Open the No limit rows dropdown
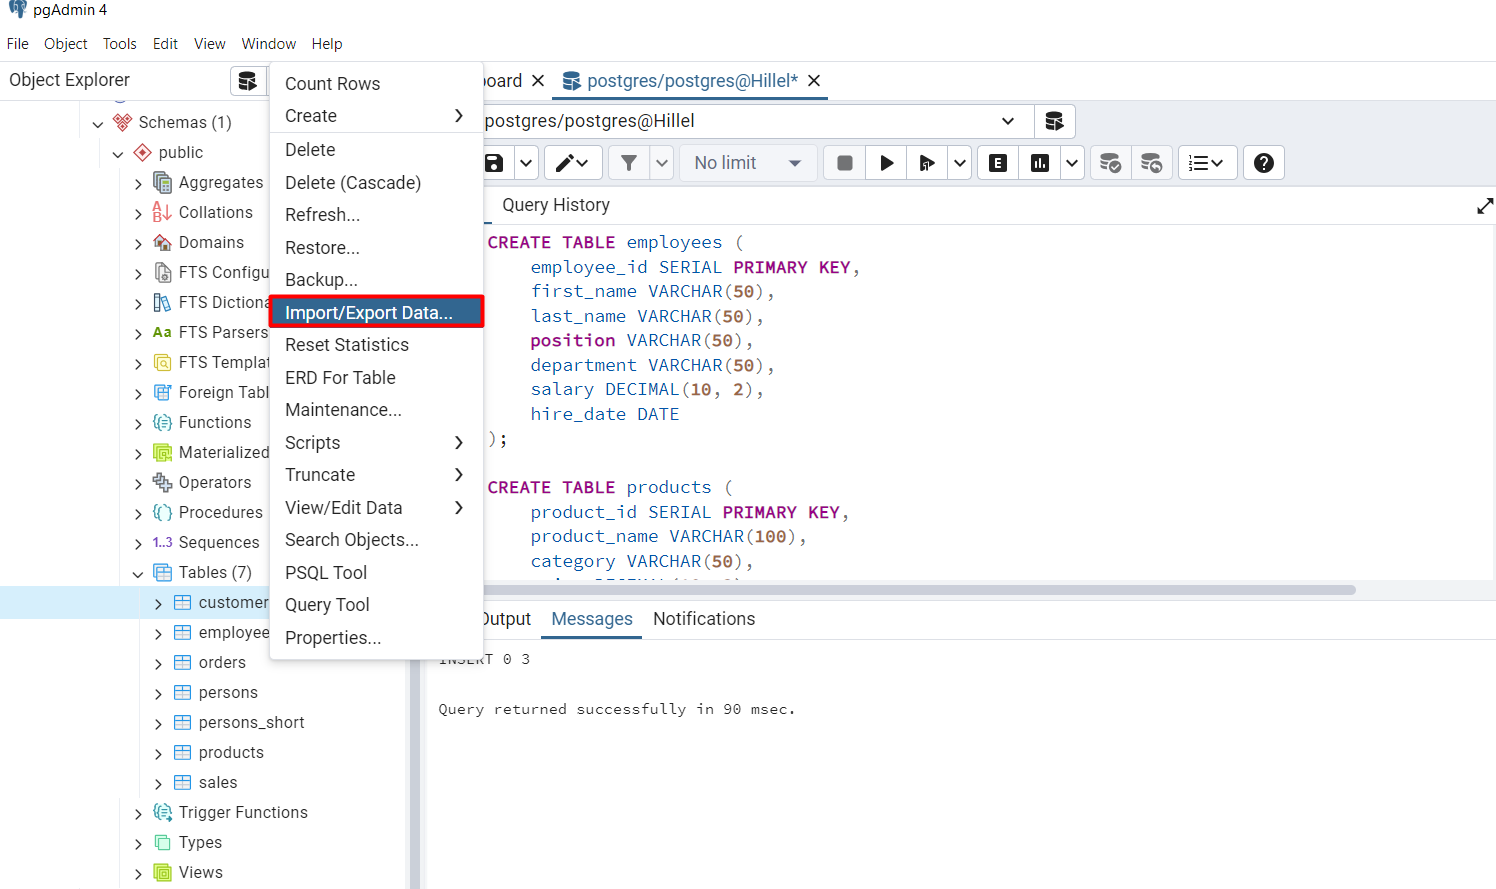 [x=748, y=162]
